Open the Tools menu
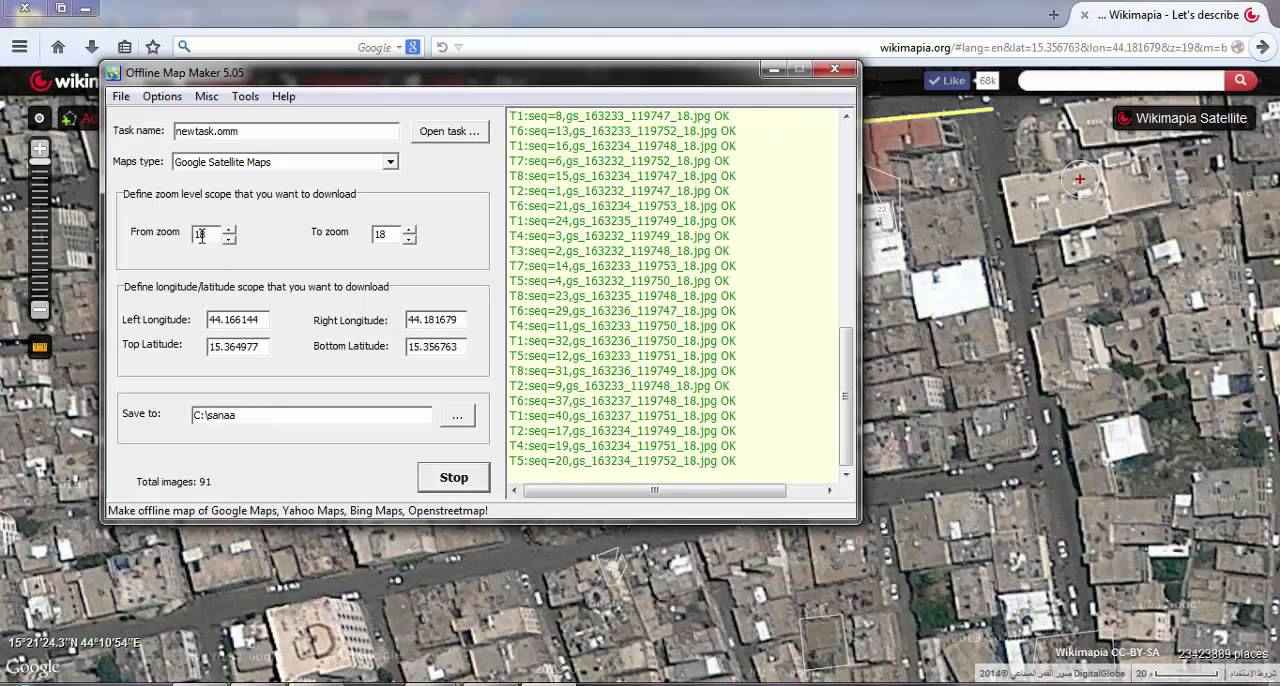Image resolution: width=1280 pixels, height=686 pixels. click(x=245, y=97)
